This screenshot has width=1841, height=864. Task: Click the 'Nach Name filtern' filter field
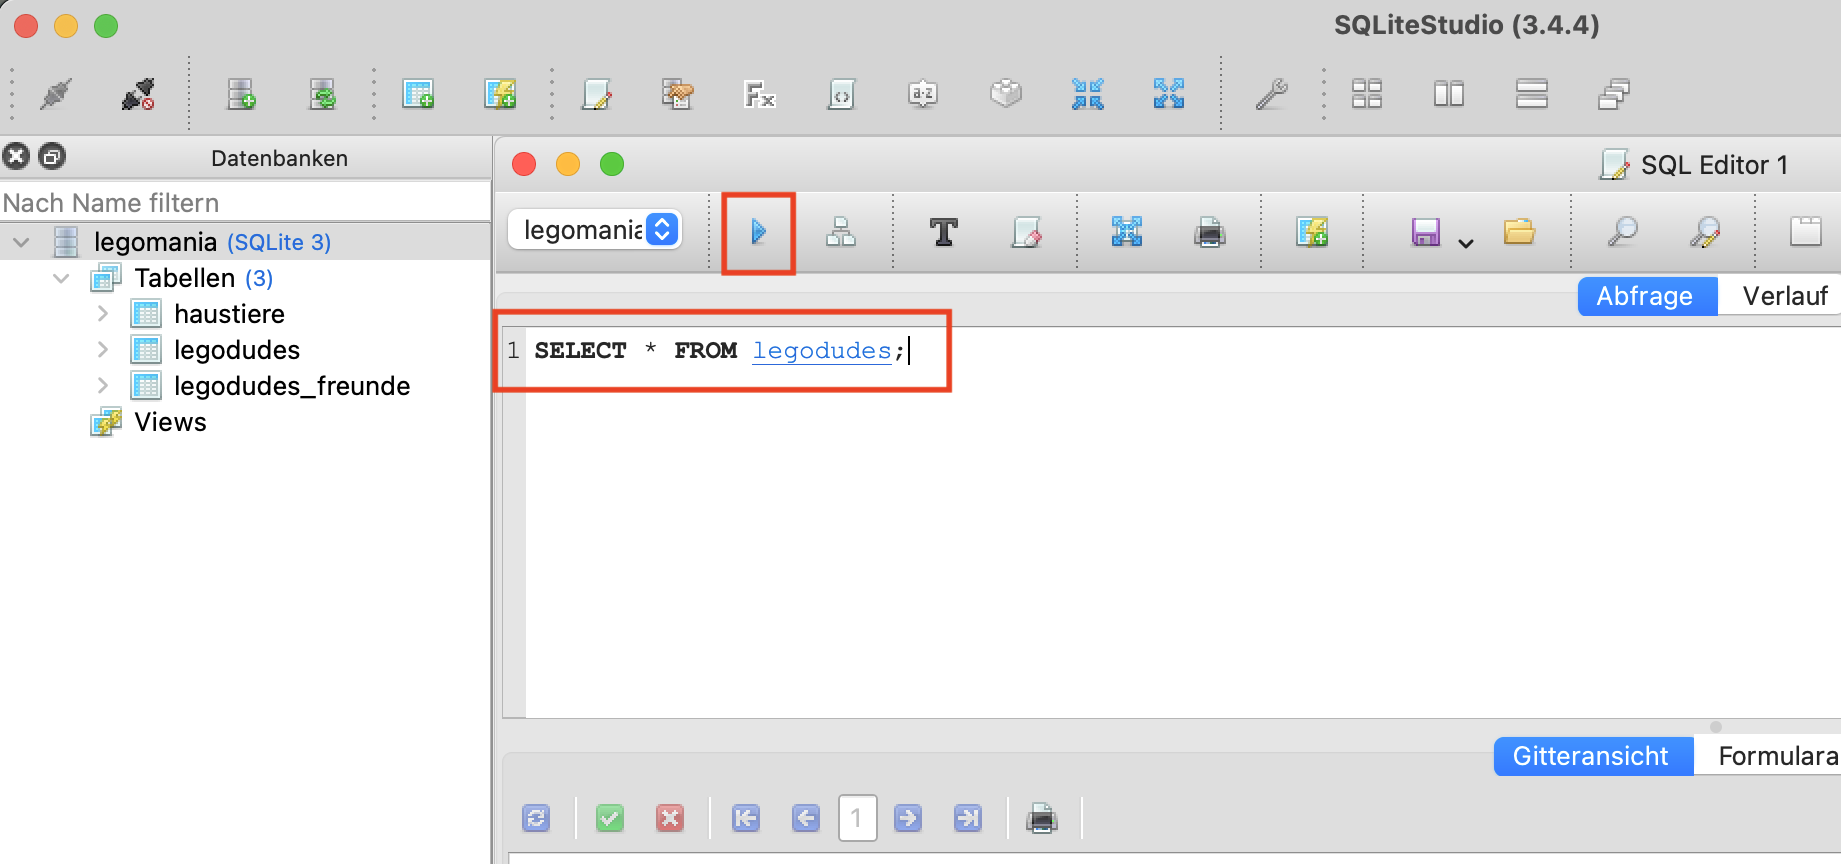click(245, 203)
